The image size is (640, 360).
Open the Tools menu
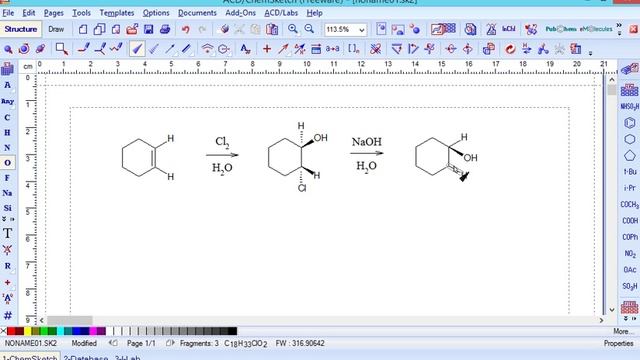82,13
